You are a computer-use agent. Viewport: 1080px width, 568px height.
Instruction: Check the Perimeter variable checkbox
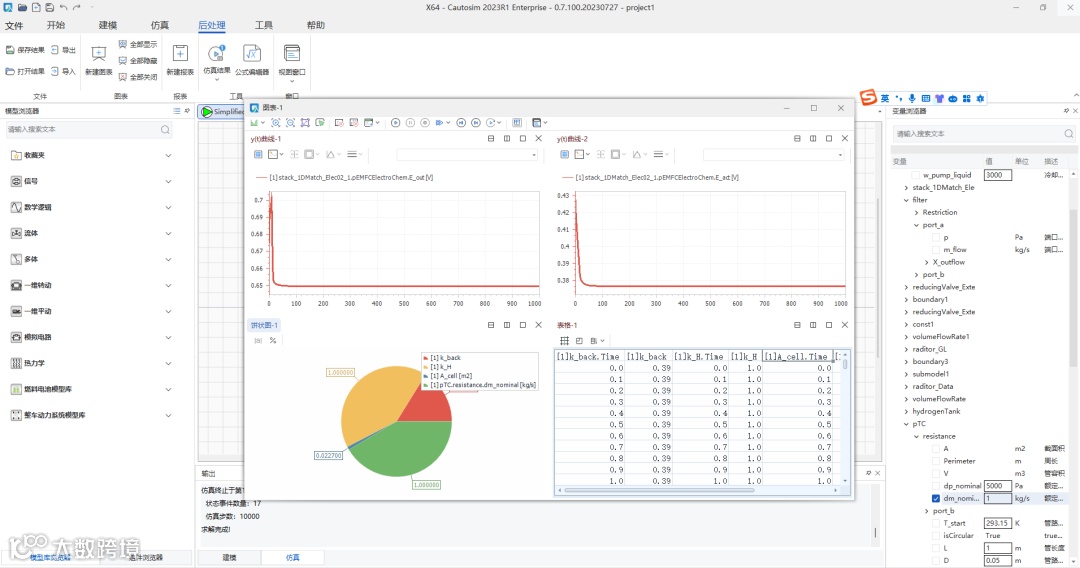coord(935,461)
